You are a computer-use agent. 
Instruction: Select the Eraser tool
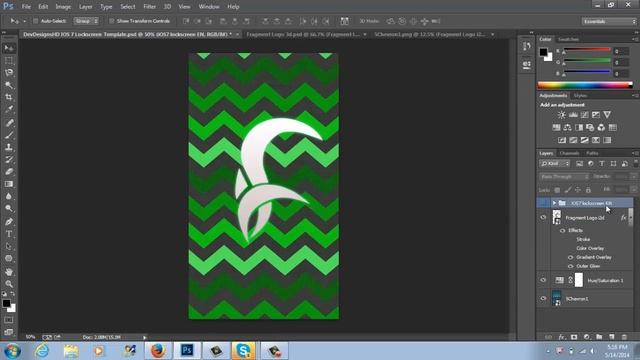(x=9, y=172)
